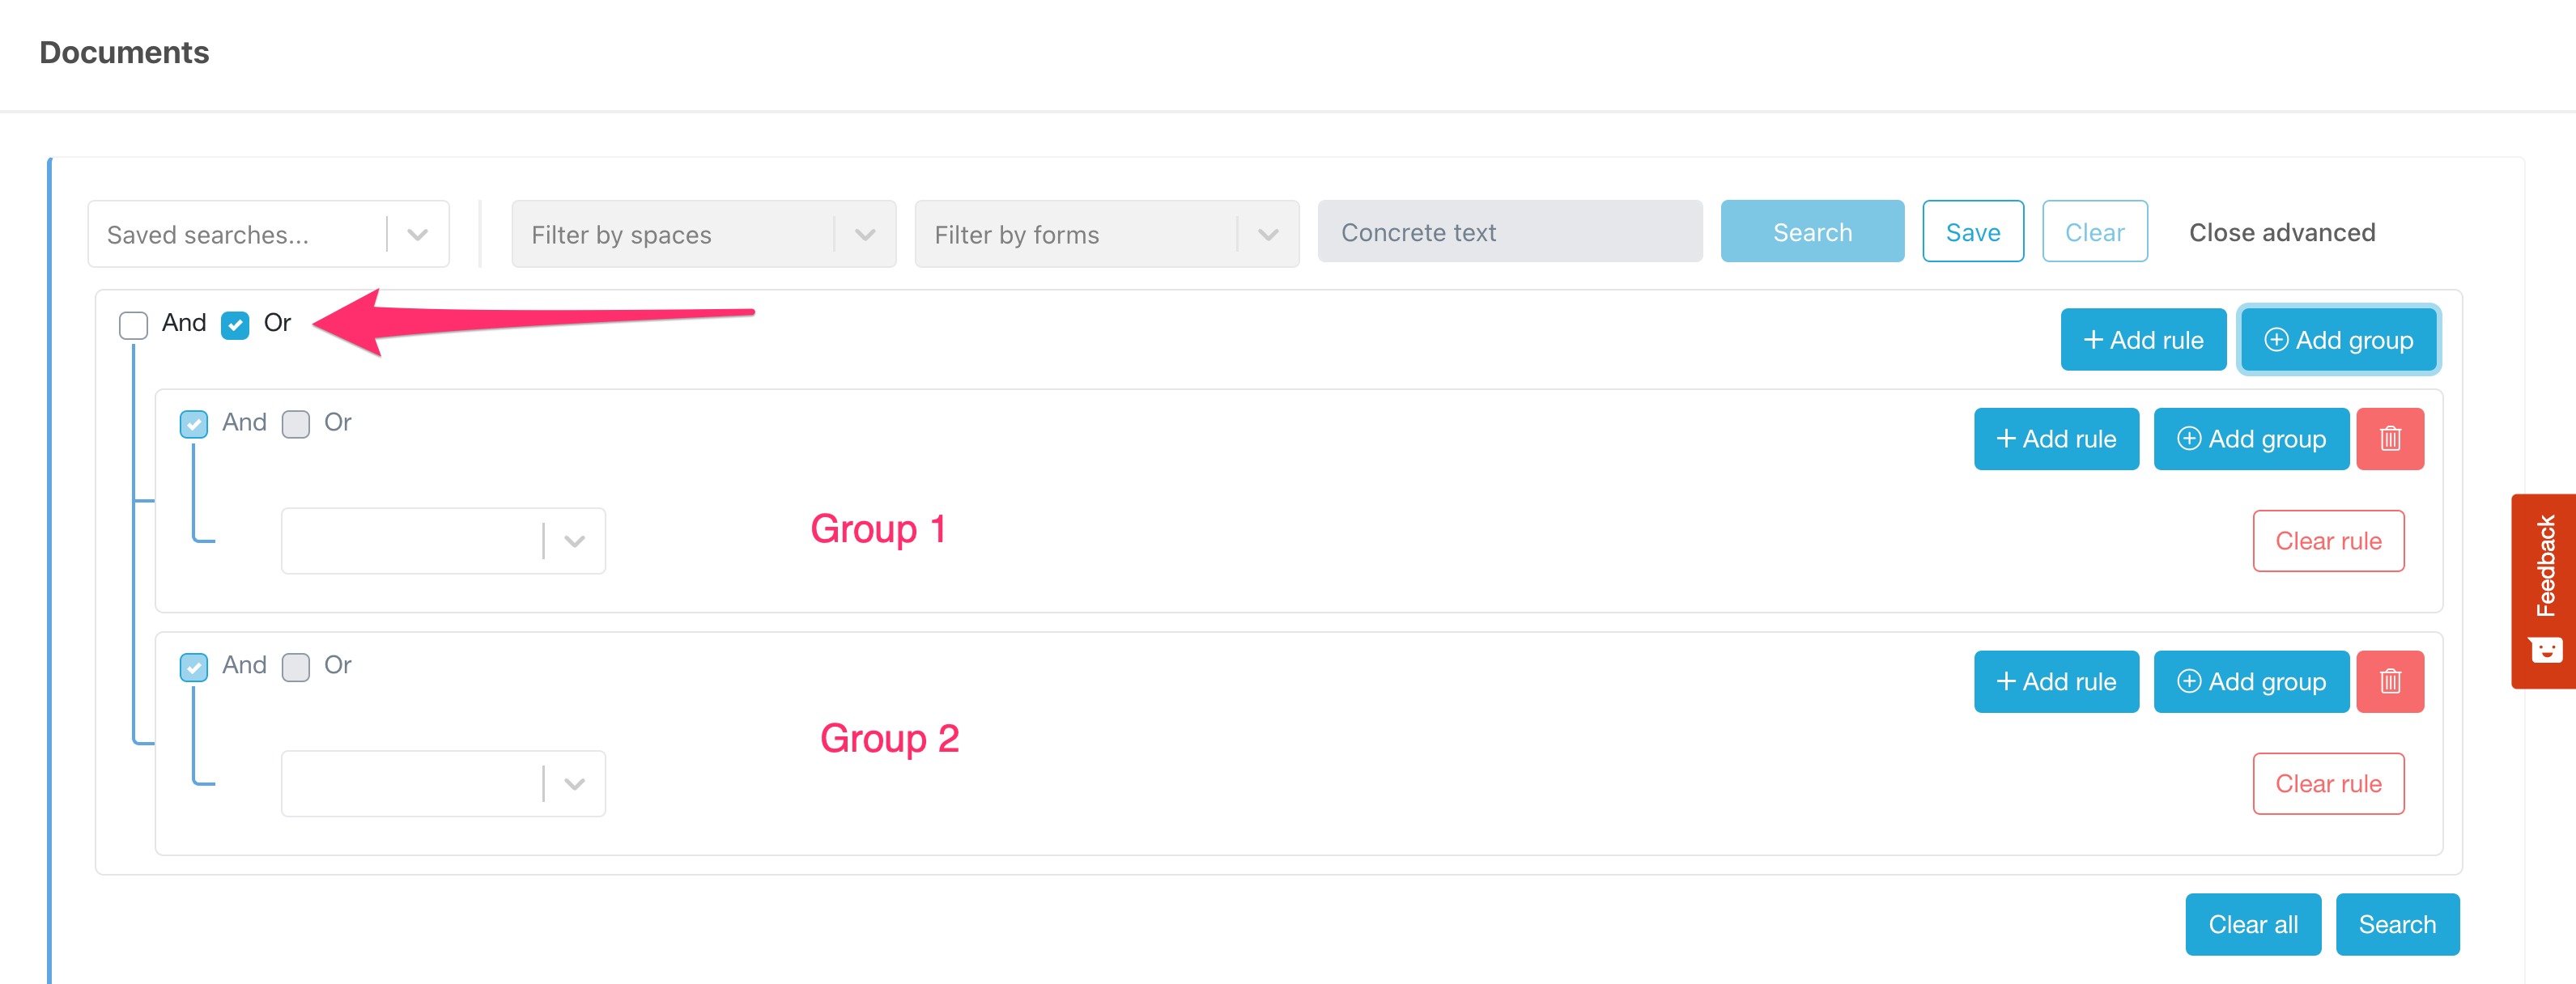
Task: Delete Group 2 with trash icon
Action: 2389,682
